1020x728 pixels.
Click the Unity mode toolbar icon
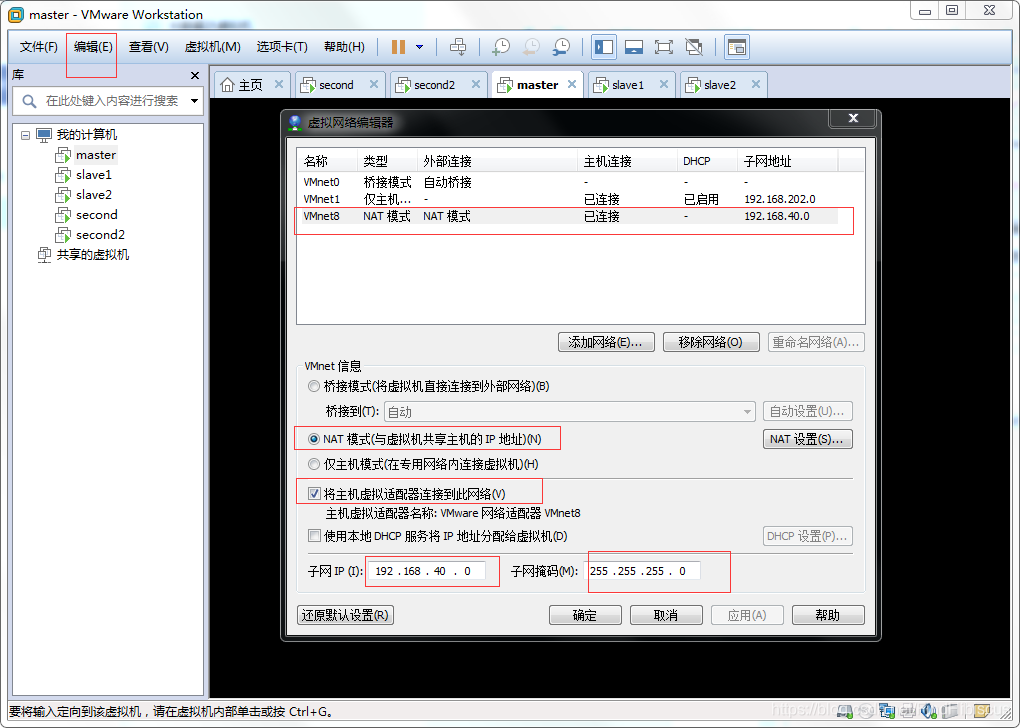(694, 47)
